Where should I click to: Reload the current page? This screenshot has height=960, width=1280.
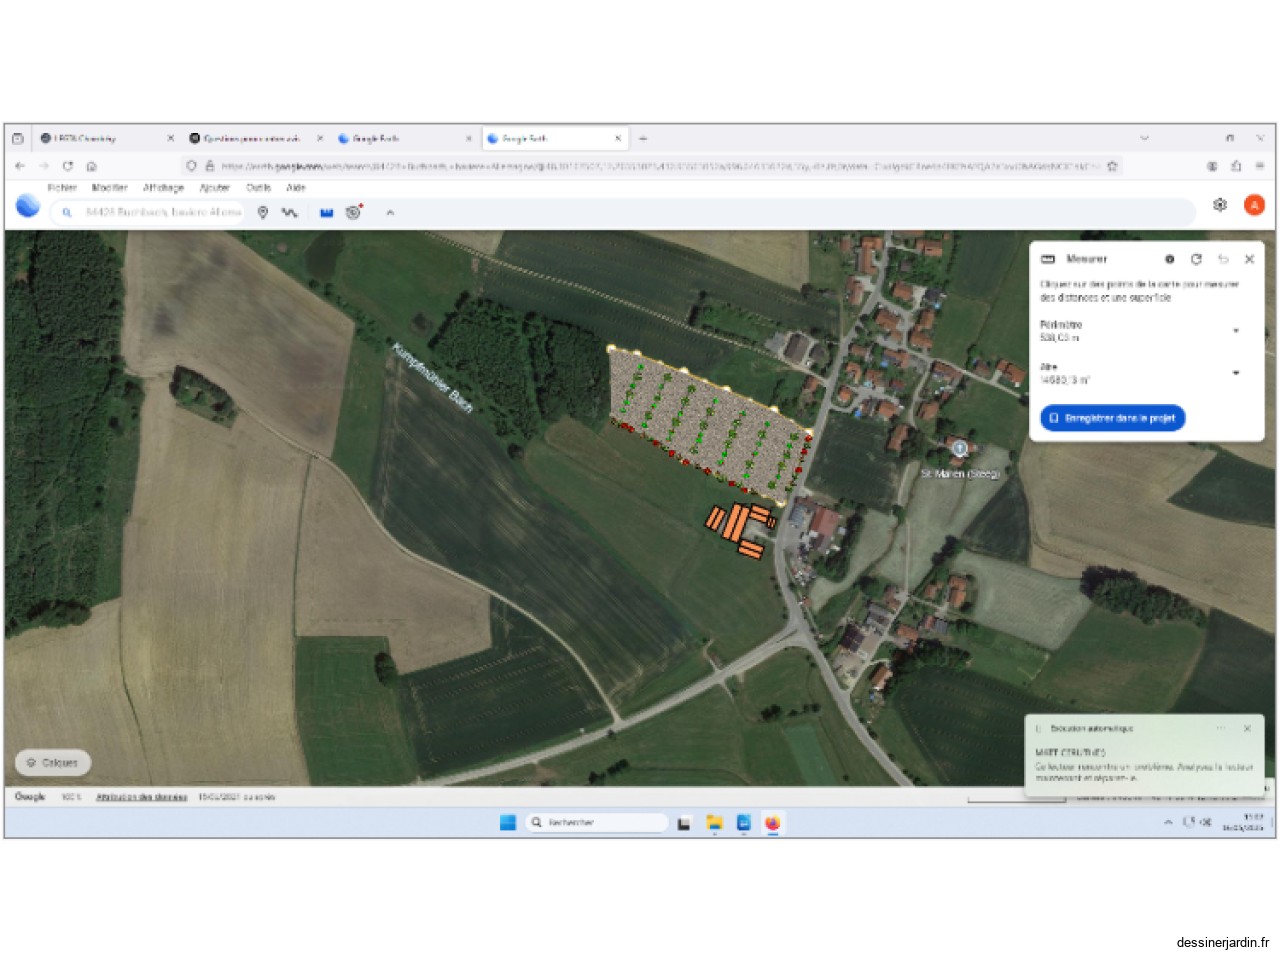[x=68, y=166]
